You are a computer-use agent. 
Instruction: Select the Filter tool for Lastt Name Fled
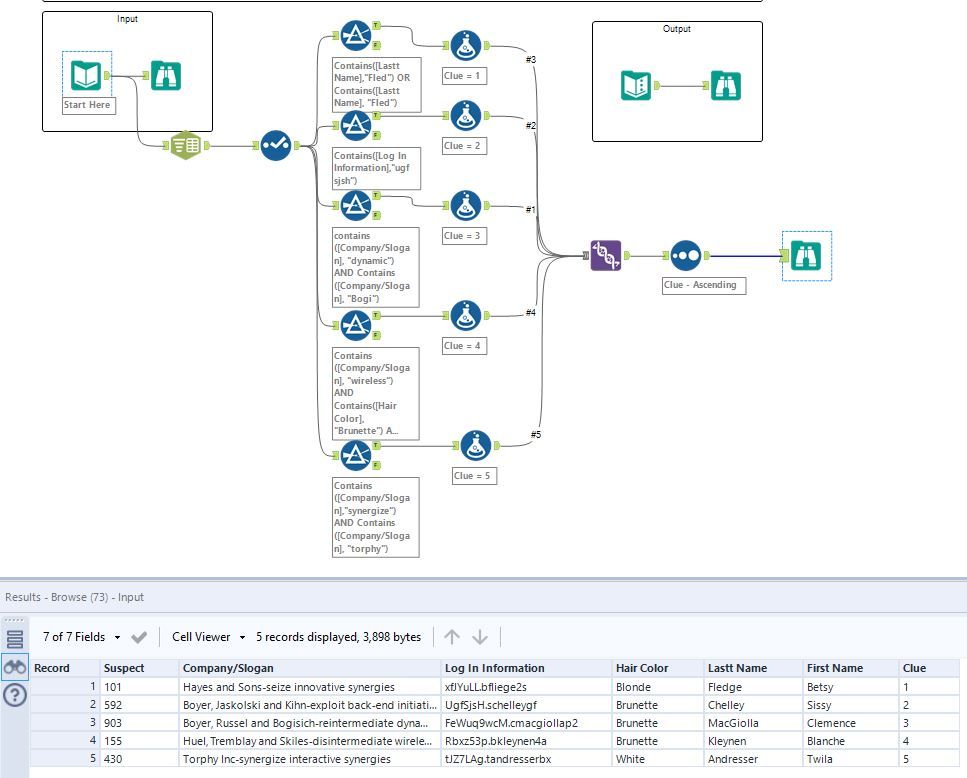point(356,36)
